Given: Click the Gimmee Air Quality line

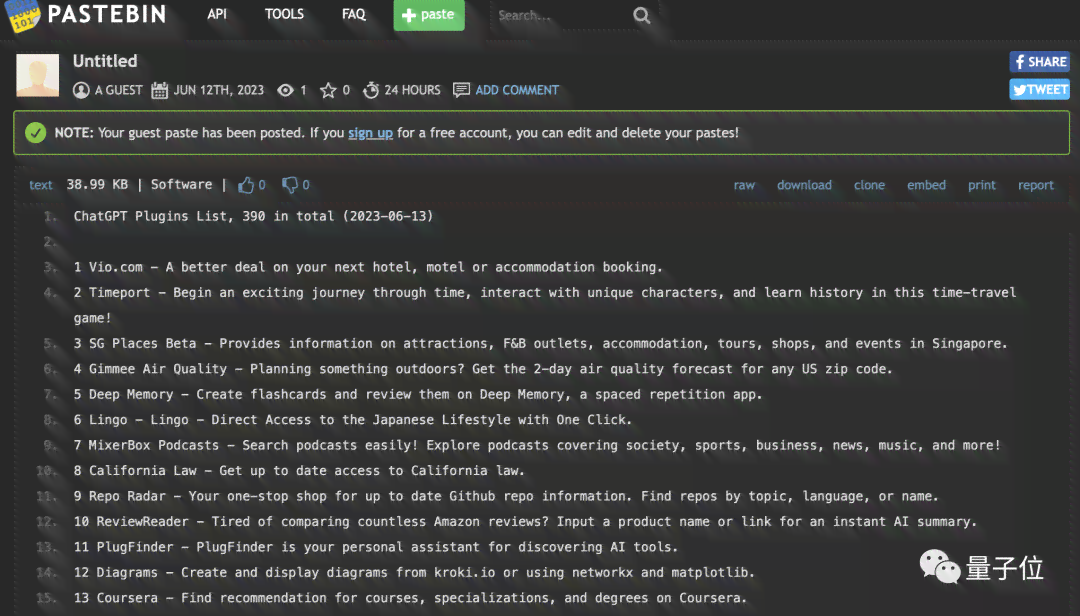Looking at the screenshot, I should pos(483,369).
